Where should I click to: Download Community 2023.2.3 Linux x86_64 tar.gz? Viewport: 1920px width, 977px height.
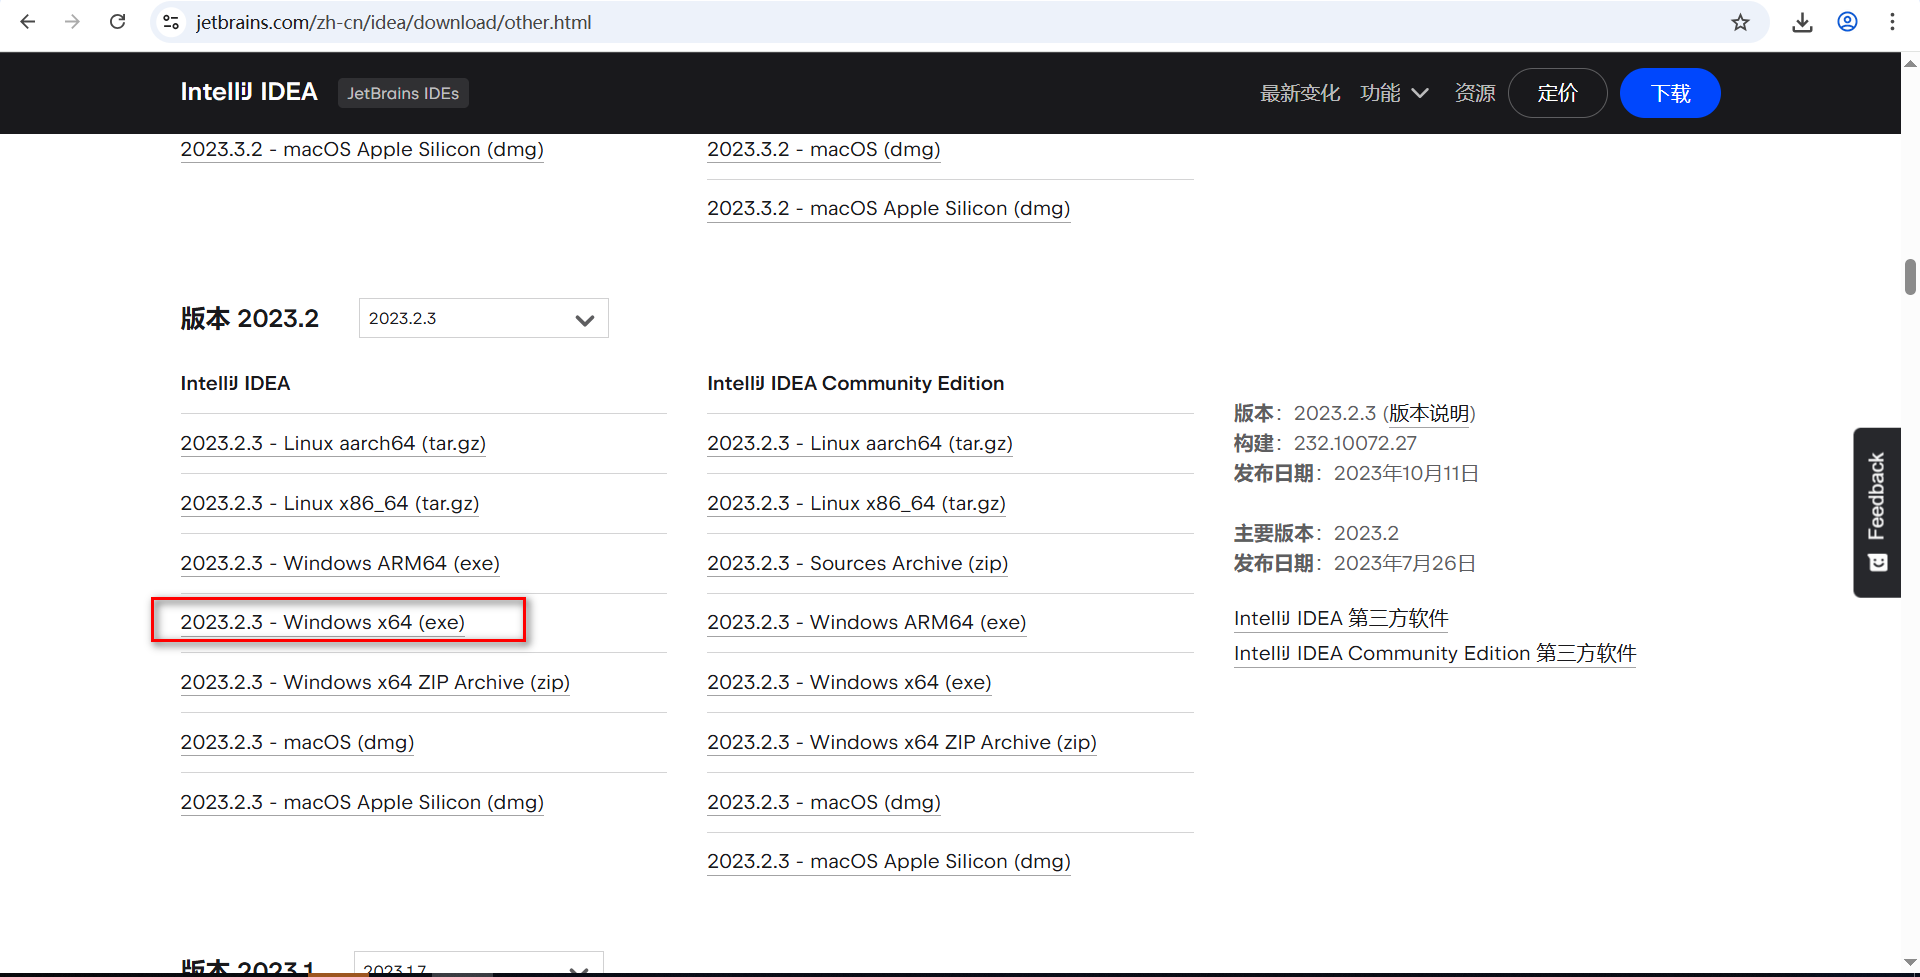tap(857, 503)
